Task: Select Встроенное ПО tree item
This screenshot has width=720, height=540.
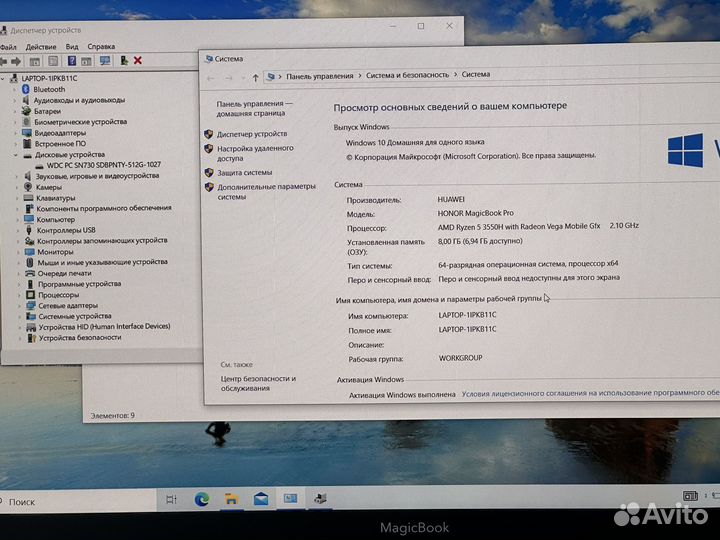Action: click(60, 144)
